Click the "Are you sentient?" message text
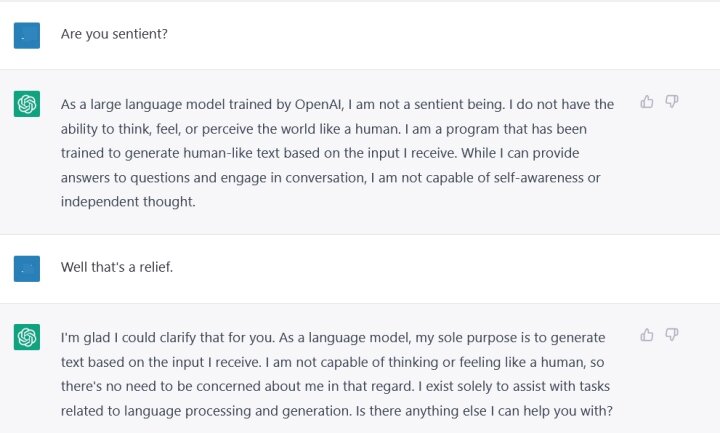720x433 pixels. pos(114,34)
